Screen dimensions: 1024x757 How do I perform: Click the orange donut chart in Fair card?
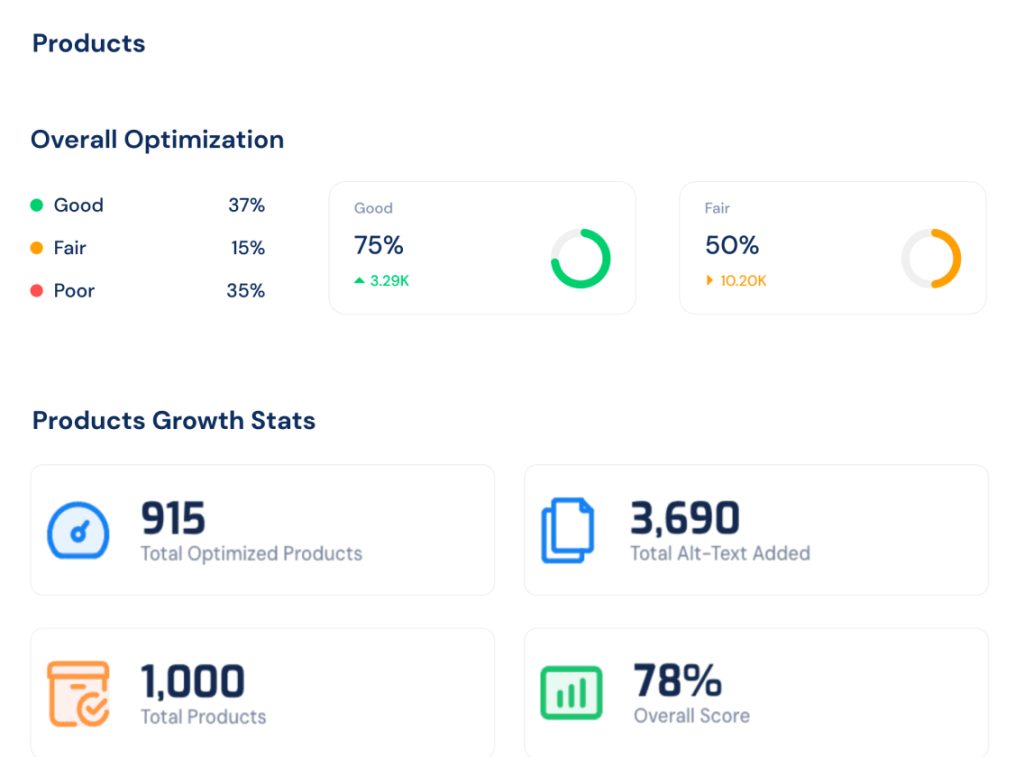(931, 259)
